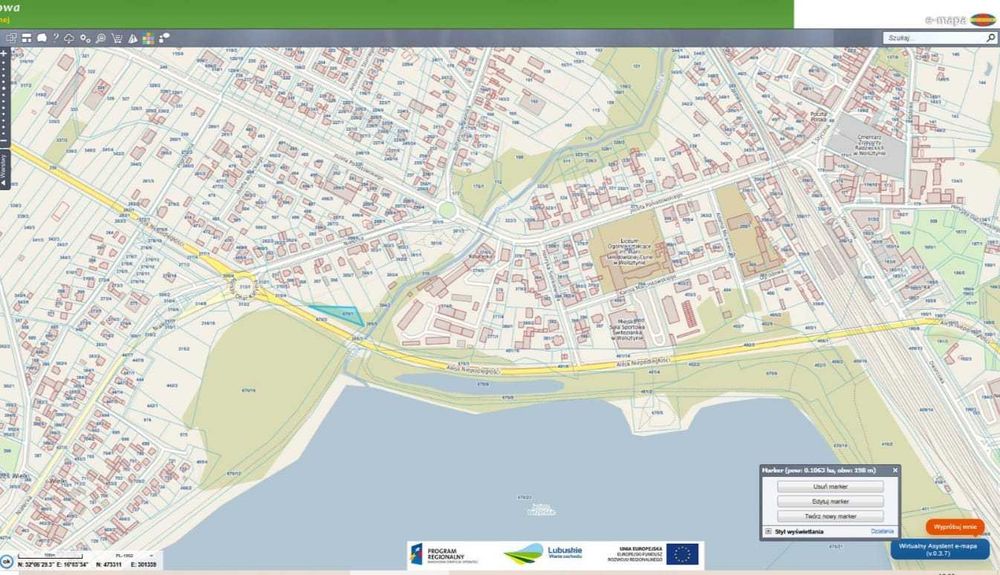Open the Wirtualny Asystent e-mapa button
This screenshot has width=1000, height=575.
coord(938,550)
